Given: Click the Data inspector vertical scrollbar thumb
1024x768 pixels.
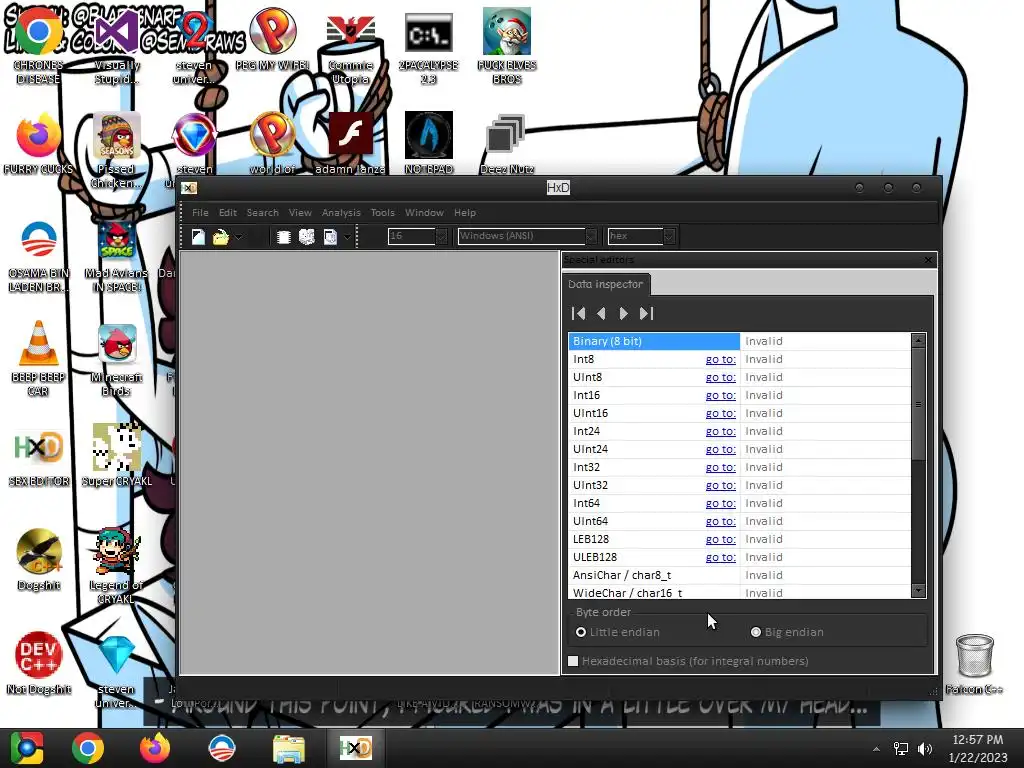Looking at the screenshot, I should [918, 404].
